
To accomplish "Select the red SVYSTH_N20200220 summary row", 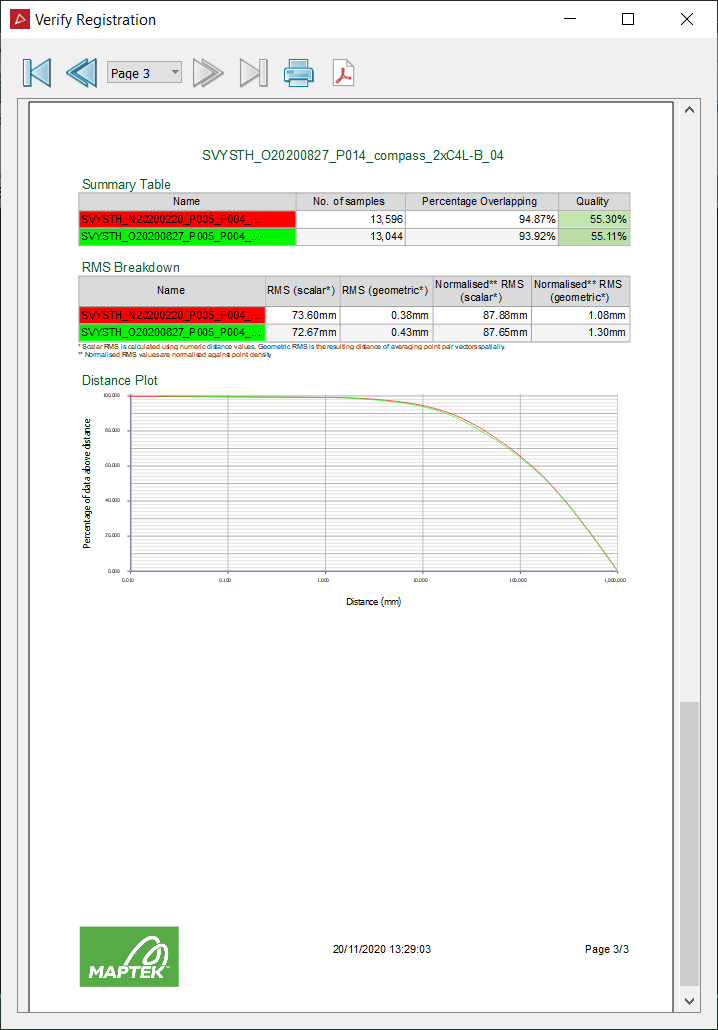I will pos(354,219).
